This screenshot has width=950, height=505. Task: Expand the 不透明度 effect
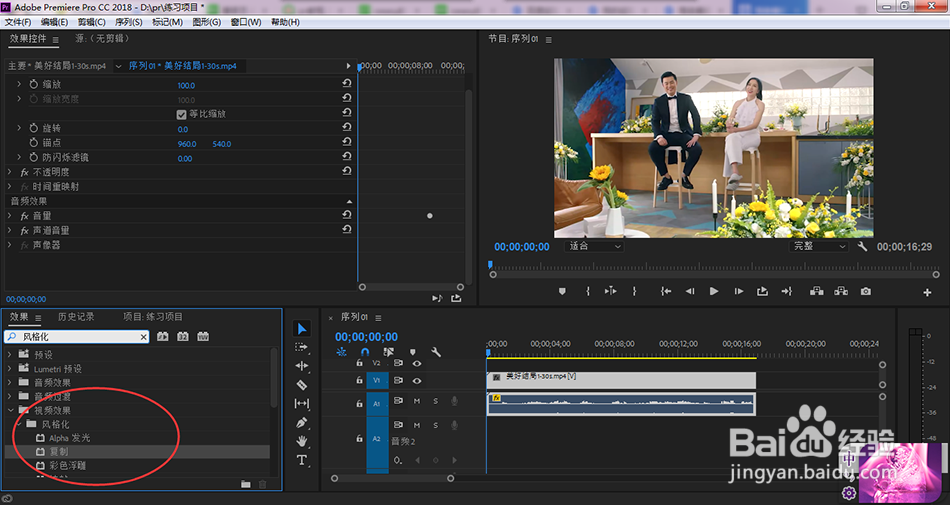coord(9,172)
